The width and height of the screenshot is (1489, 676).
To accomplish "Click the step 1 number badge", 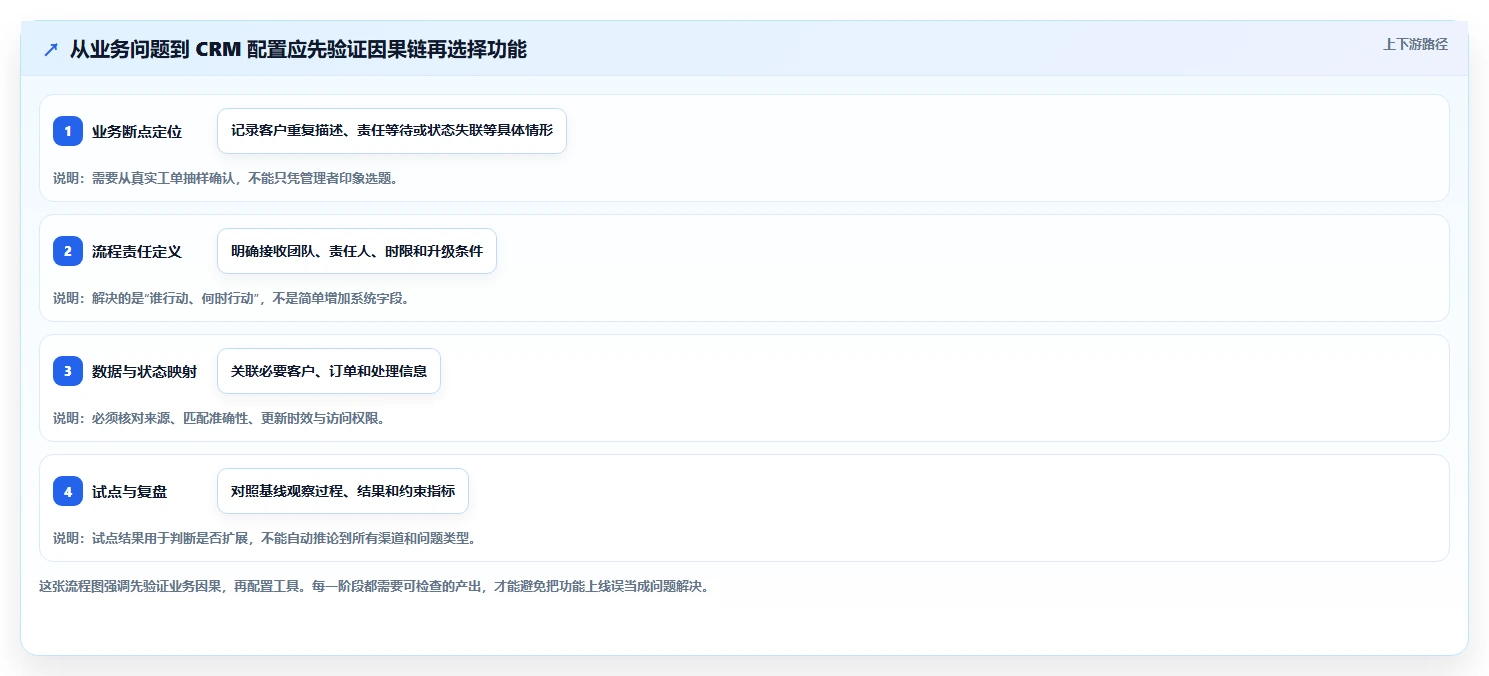I will click(68, 131).
